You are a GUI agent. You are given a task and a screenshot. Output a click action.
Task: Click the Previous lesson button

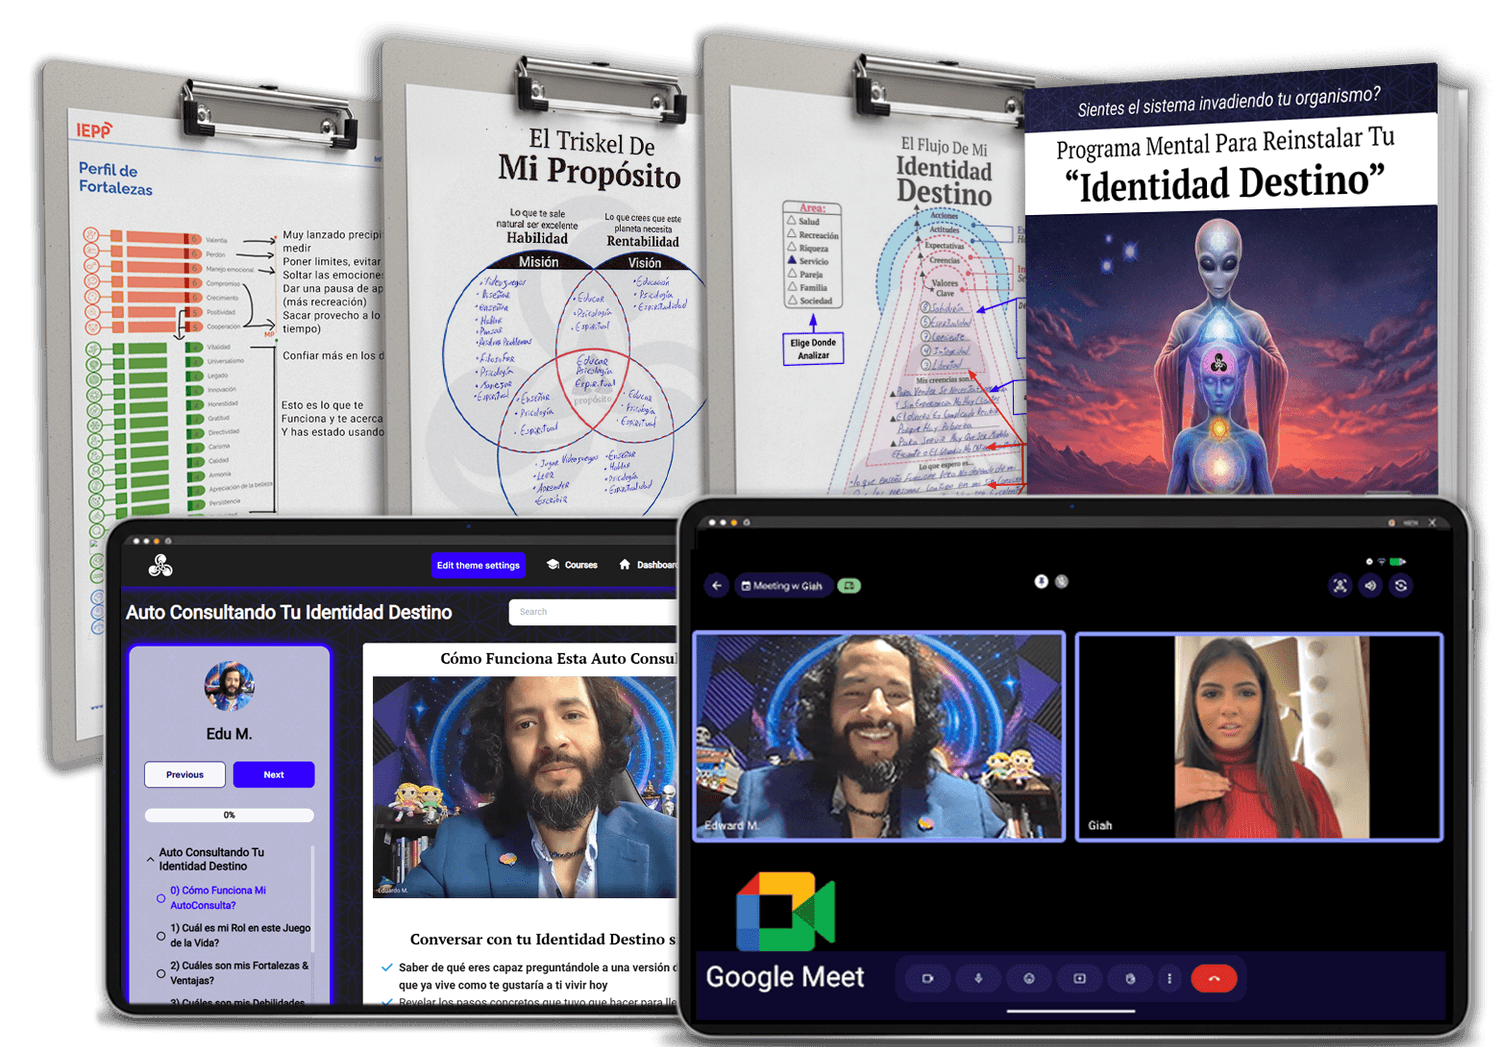click(x=185, y=775)
